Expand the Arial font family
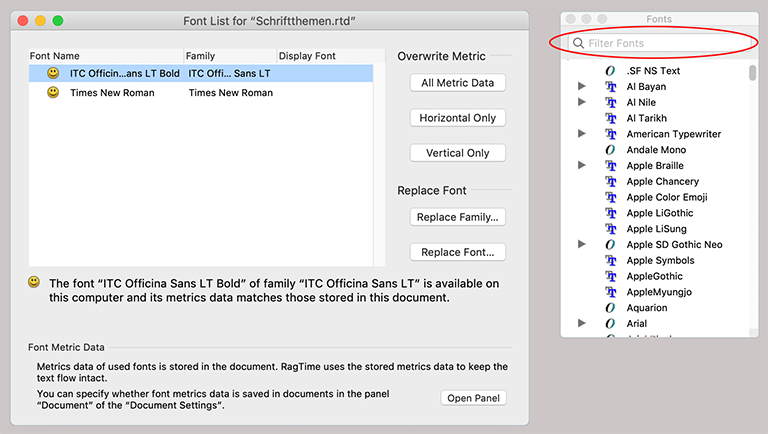The image size is (768, 434). click(x=582, y=323)
